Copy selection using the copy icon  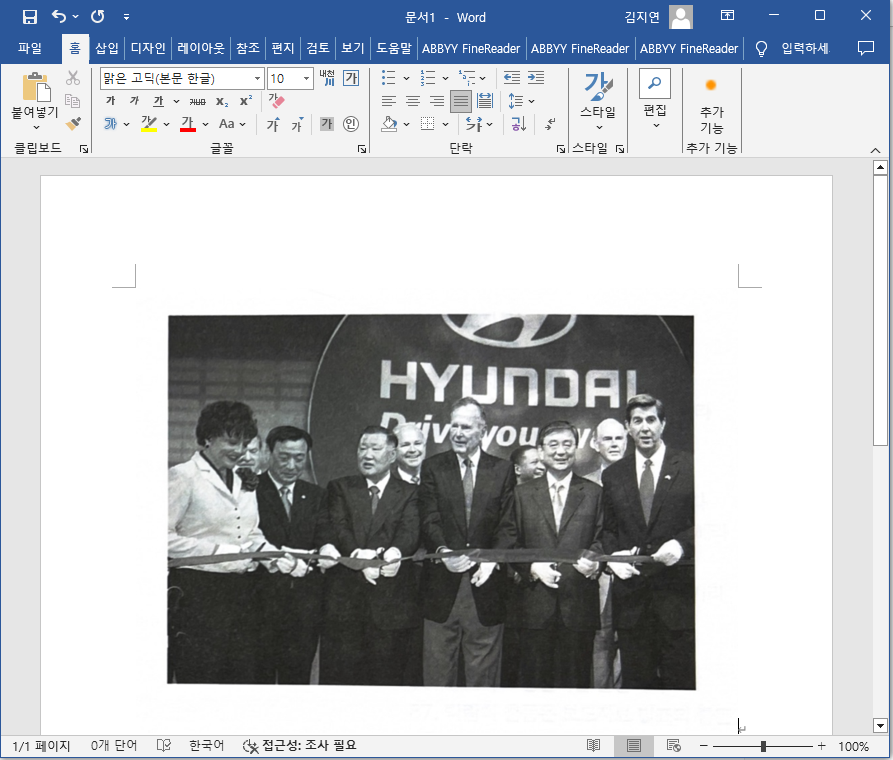pos(72,101)
